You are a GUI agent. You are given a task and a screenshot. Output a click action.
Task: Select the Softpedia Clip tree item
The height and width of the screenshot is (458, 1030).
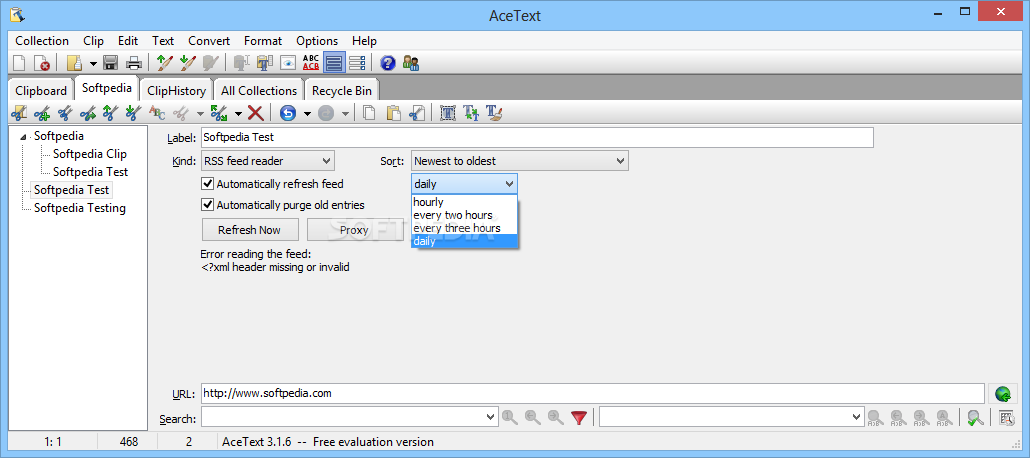click(x=90, y=154)
